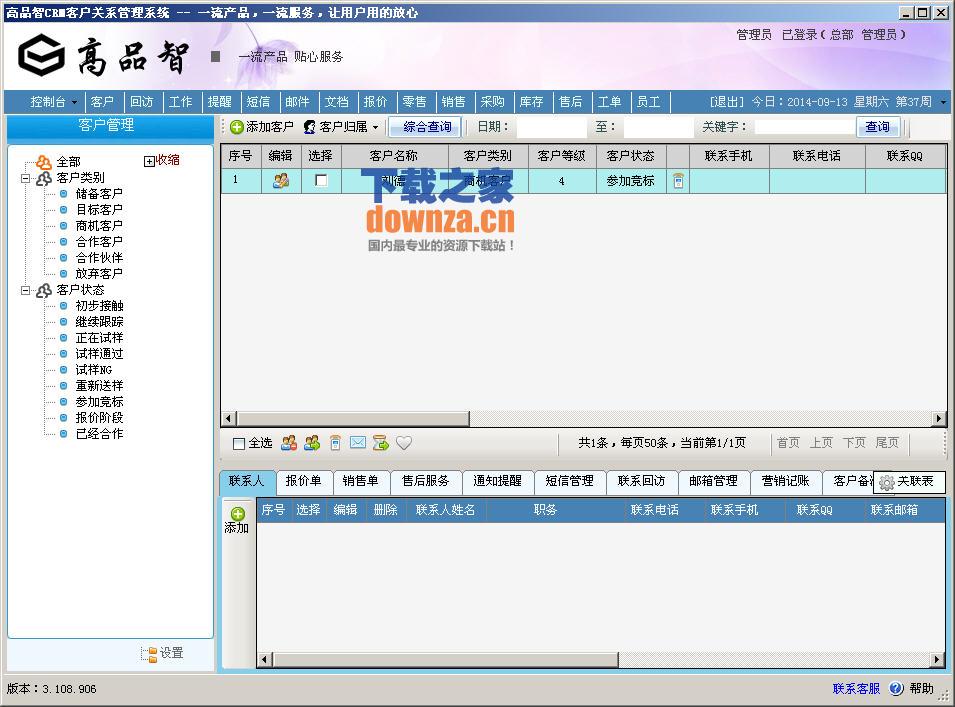The width and height of the screenshot is (955, 707).
Task: Click the 查询 search button
Action: coord(878,127)
